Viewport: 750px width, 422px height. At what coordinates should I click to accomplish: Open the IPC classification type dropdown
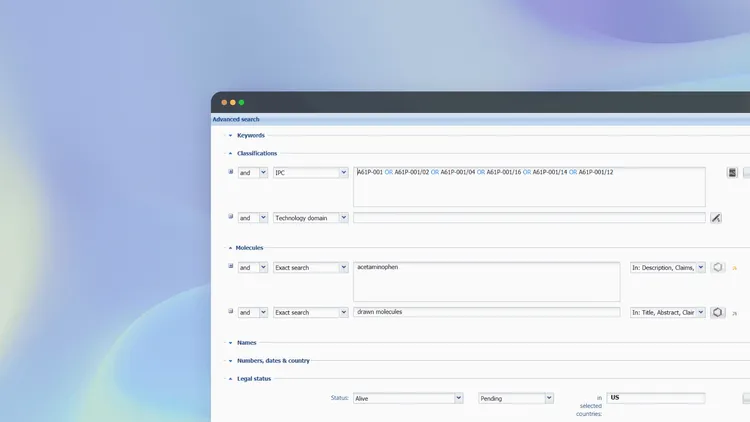310,173
